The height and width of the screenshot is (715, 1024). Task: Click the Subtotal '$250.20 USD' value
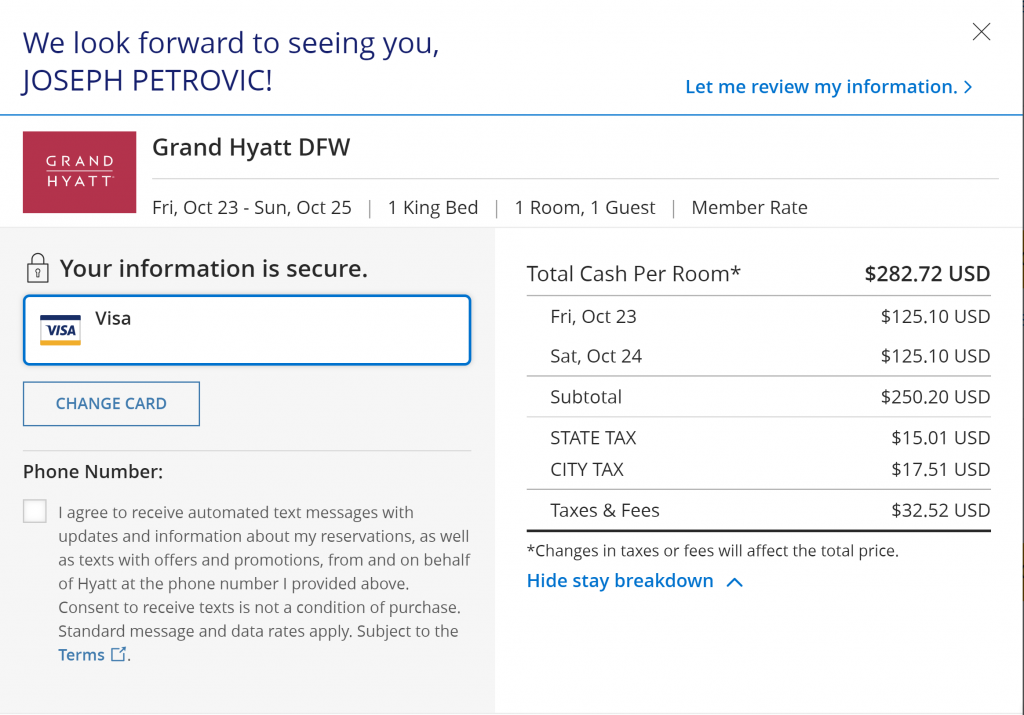point(935,397)
